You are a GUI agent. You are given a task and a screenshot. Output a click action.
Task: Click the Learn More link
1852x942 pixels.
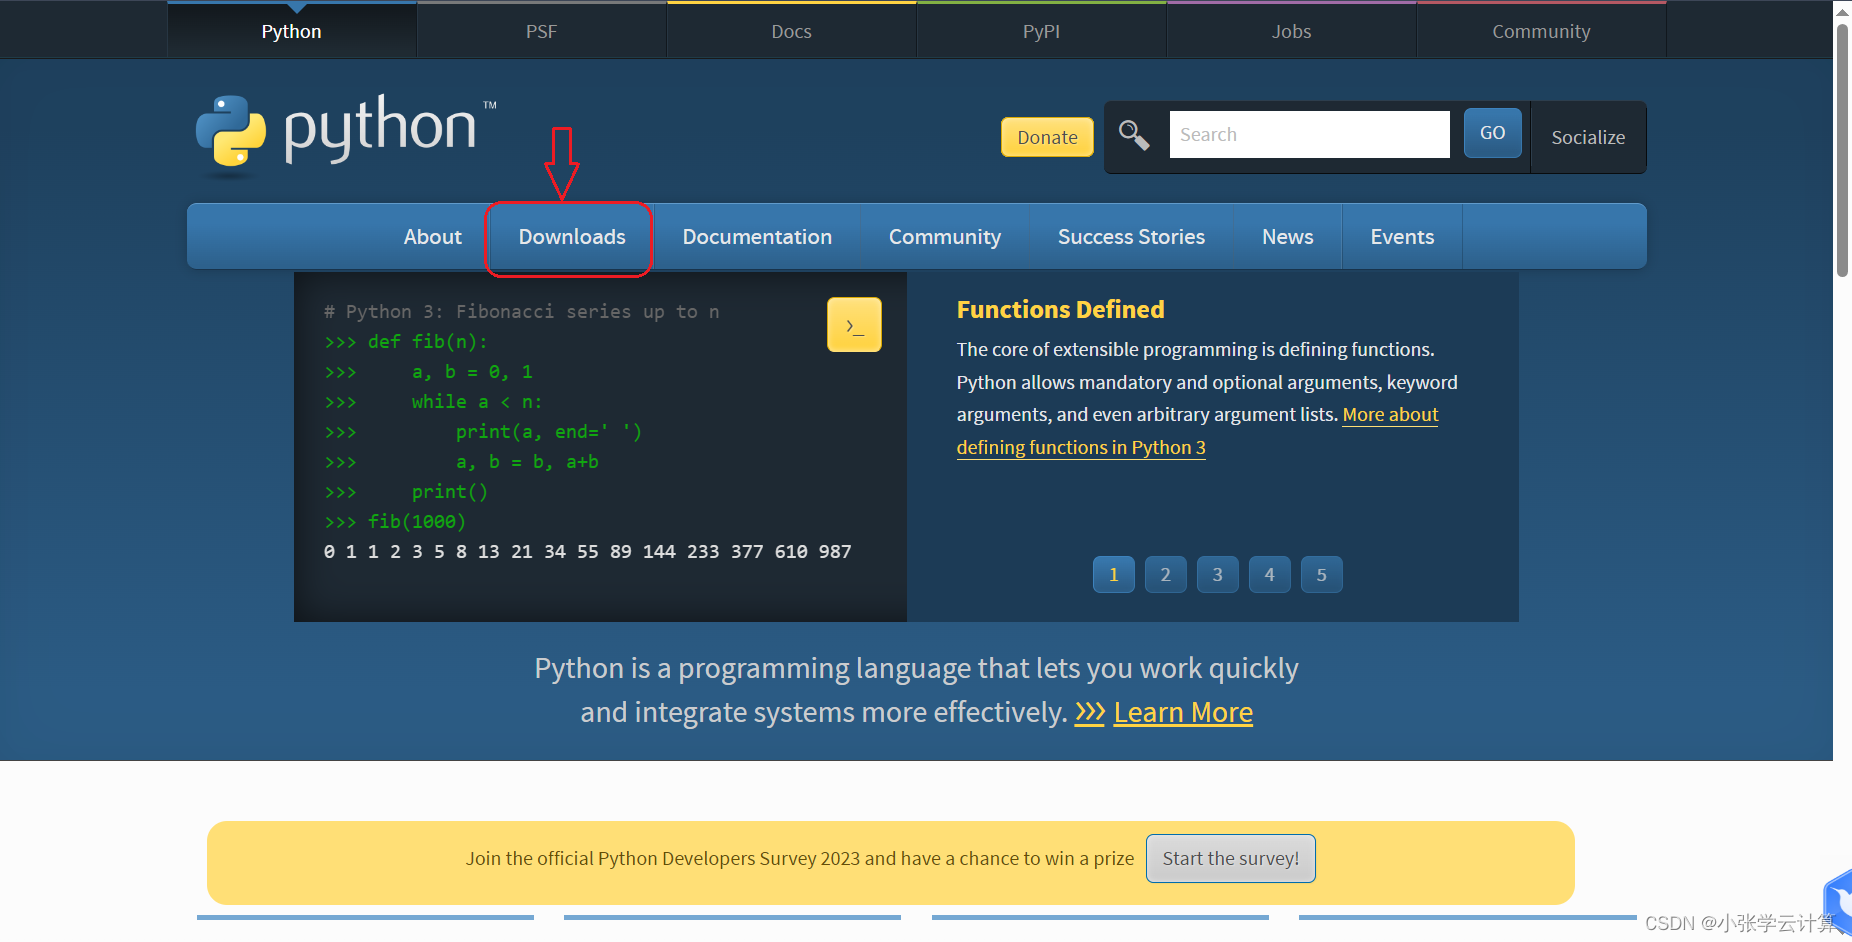click(1183, 712)
